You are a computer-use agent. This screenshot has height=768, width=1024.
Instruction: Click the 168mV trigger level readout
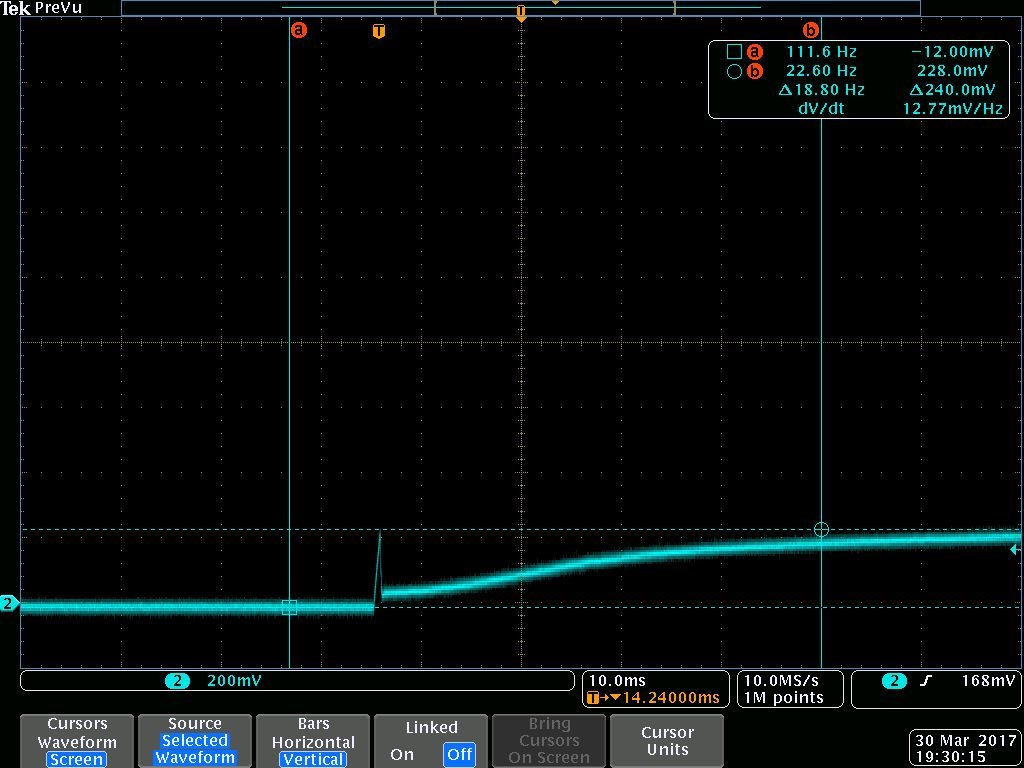tap(988, 681)
